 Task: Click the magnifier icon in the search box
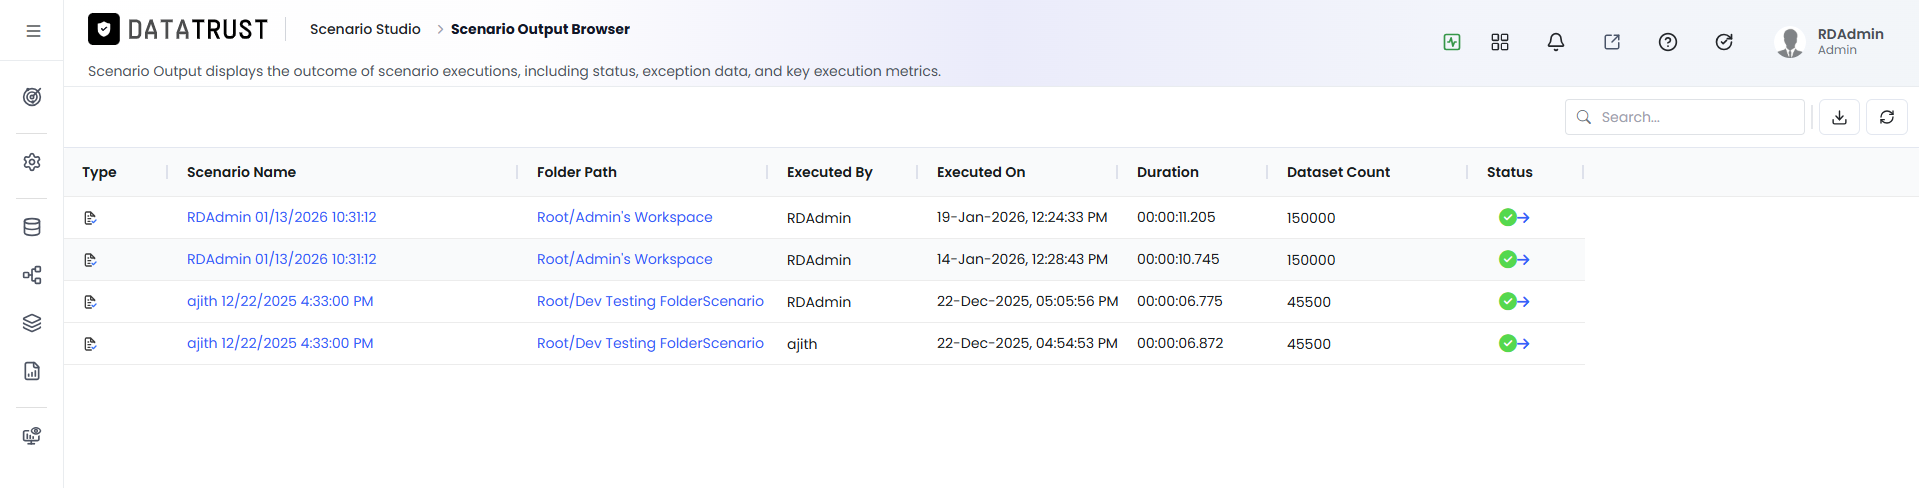coord(1584,117)
